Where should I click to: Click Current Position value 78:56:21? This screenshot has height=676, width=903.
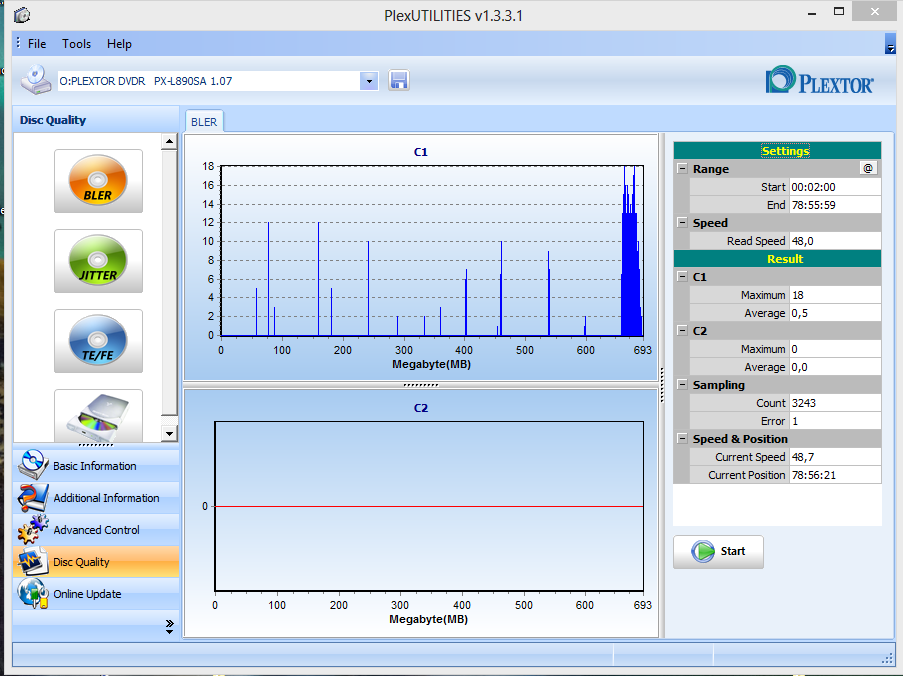point(835,475)
